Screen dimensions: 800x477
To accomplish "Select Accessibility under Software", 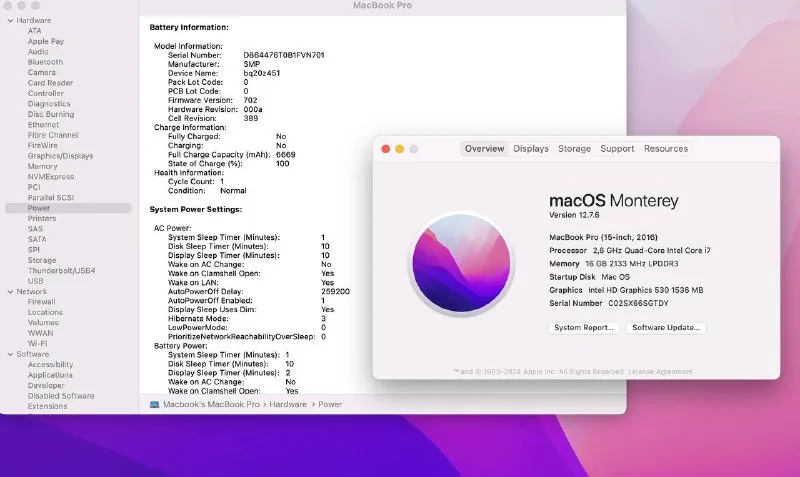I will 51,364.
